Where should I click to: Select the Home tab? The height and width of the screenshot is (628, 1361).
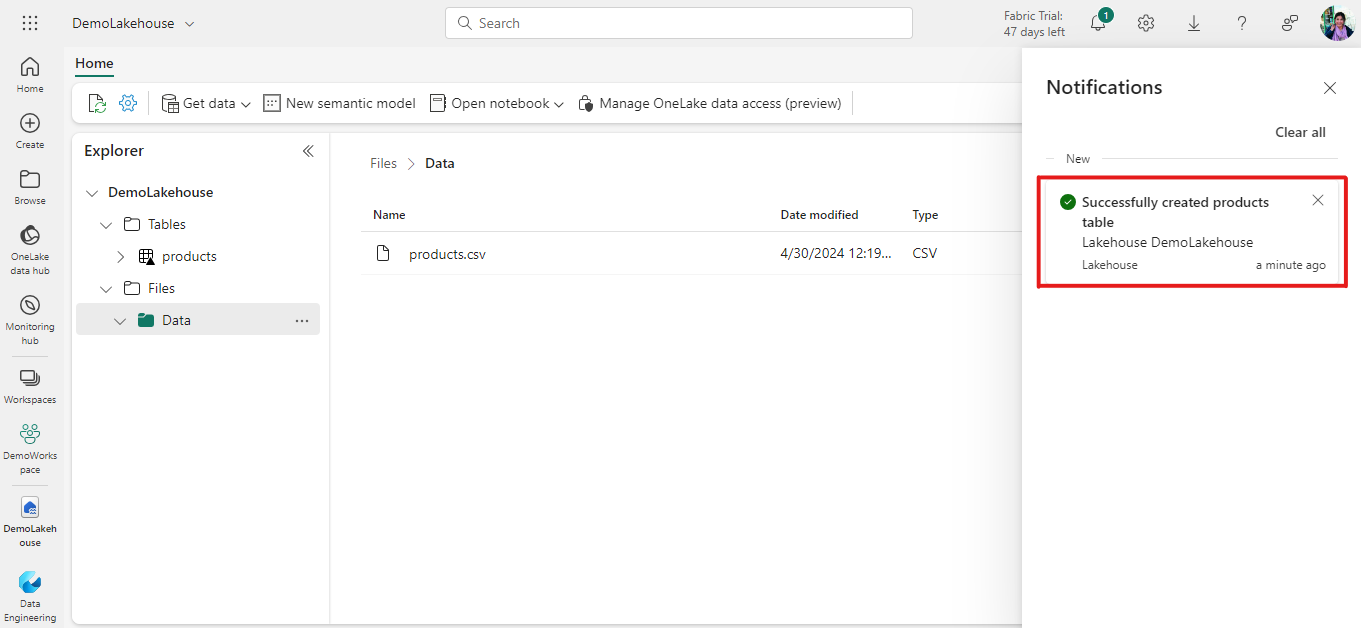(x=94, y=63)
